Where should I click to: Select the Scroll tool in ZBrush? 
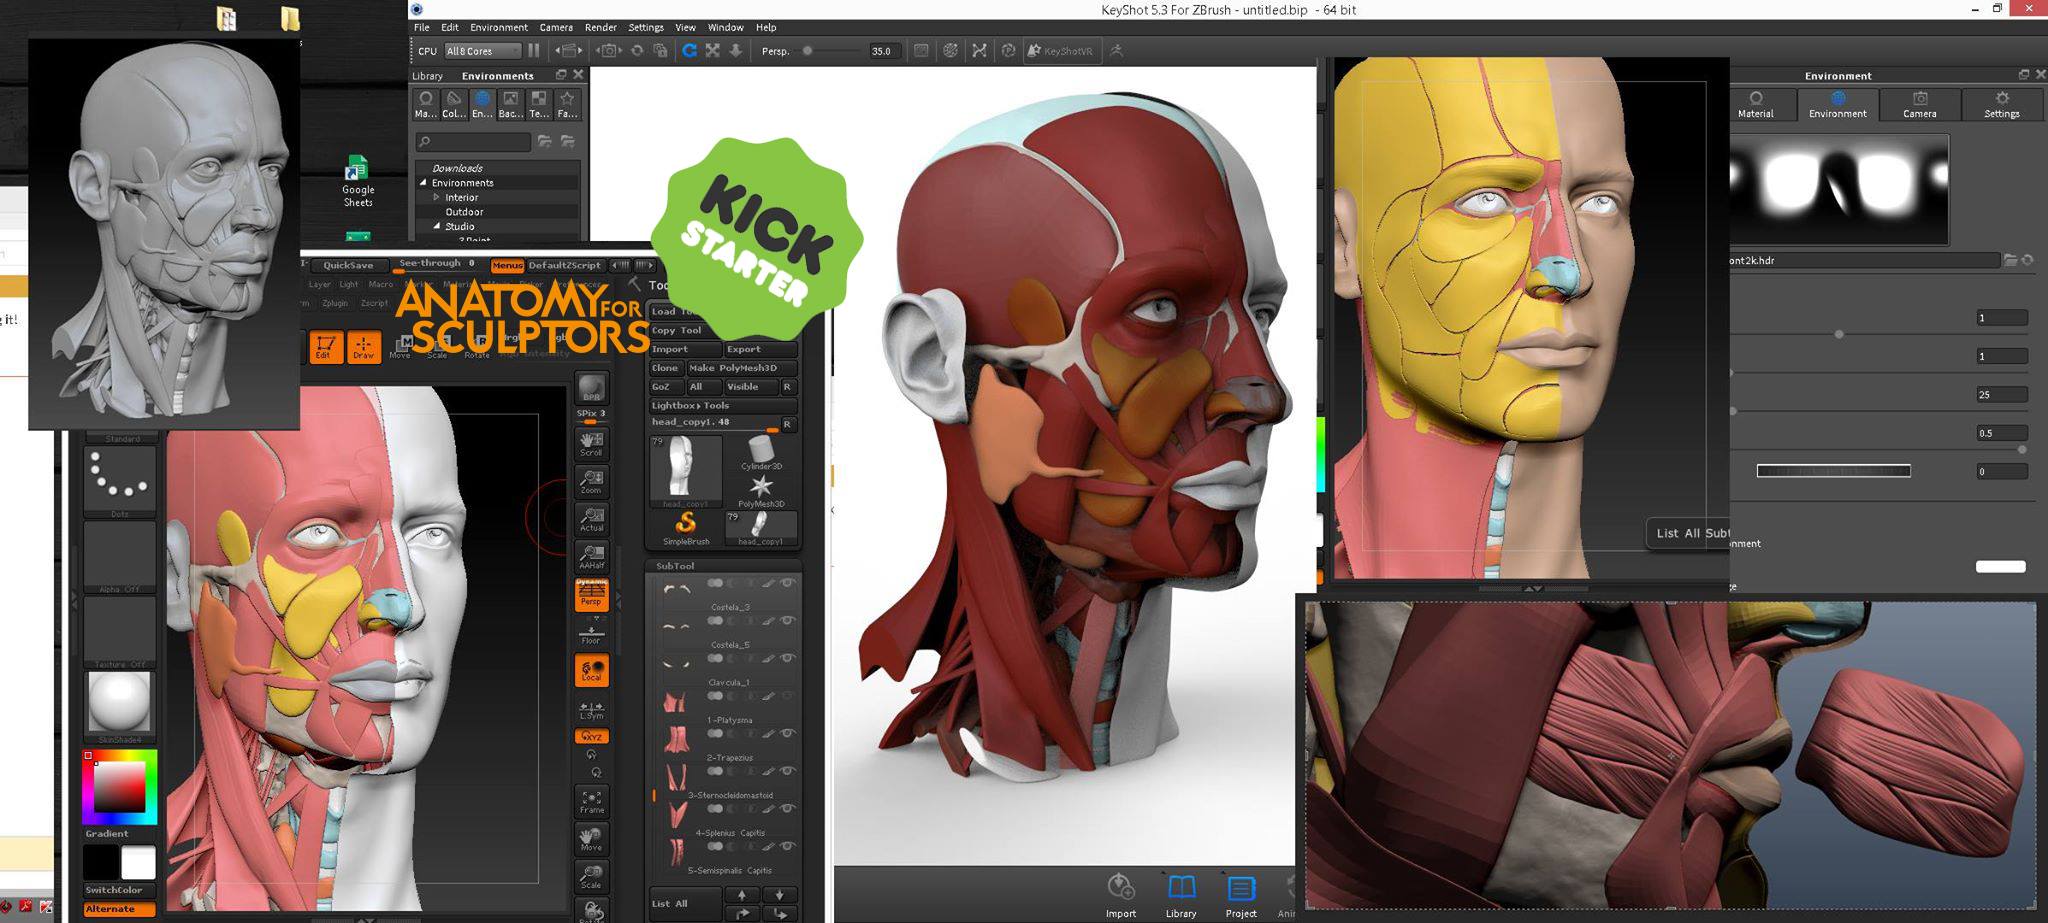[x=591, y=444]
